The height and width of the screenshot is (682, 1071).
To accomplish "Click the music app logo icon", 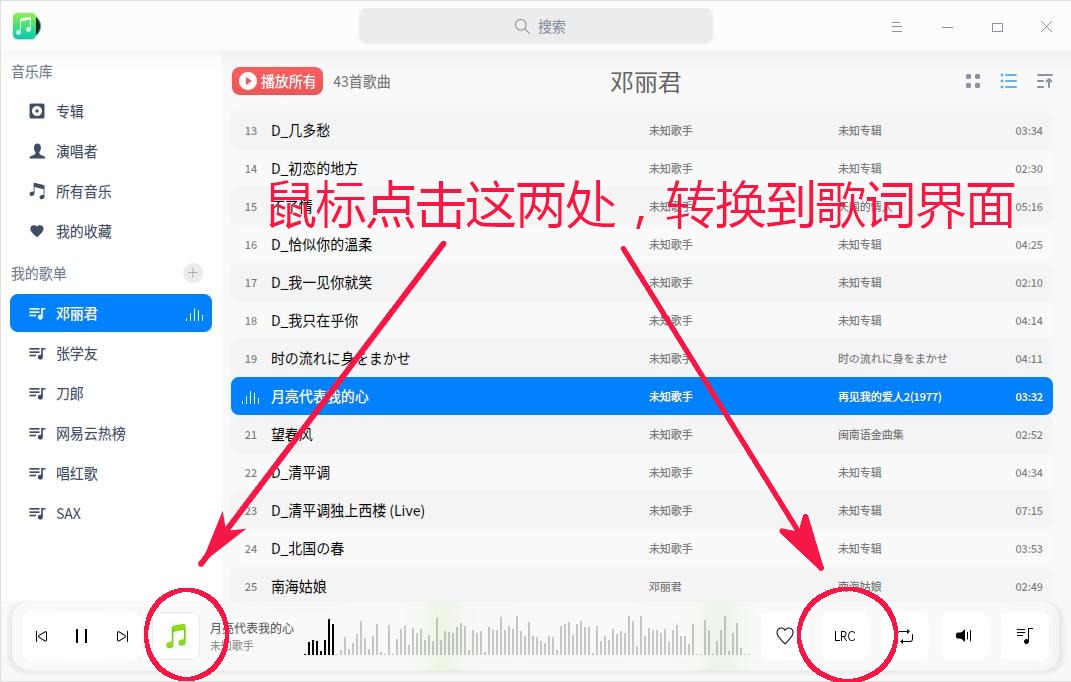I will [x=26, y=26].
